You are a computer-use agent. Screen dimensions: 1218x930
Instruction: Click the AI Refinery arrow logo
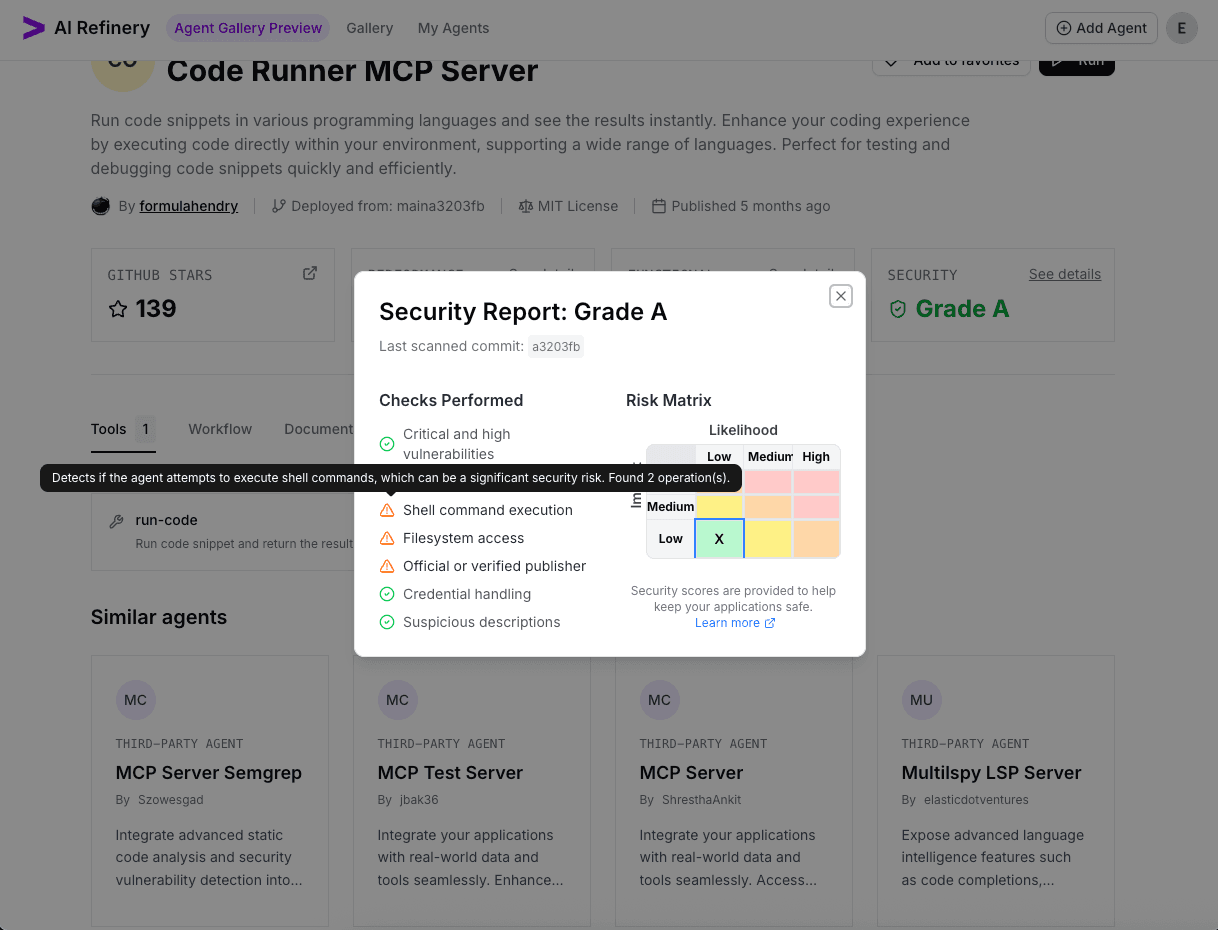point(31,28)
